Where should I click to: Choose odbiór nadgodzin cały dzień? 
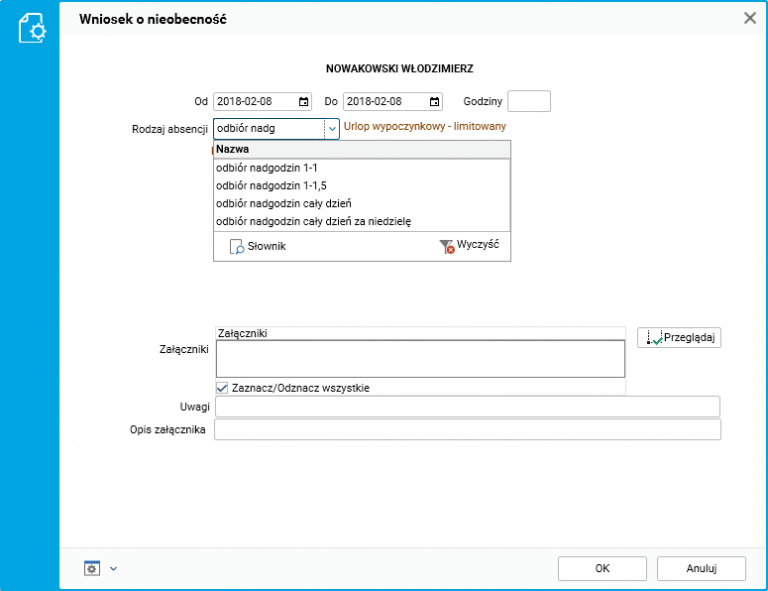[x=362, y=203]
